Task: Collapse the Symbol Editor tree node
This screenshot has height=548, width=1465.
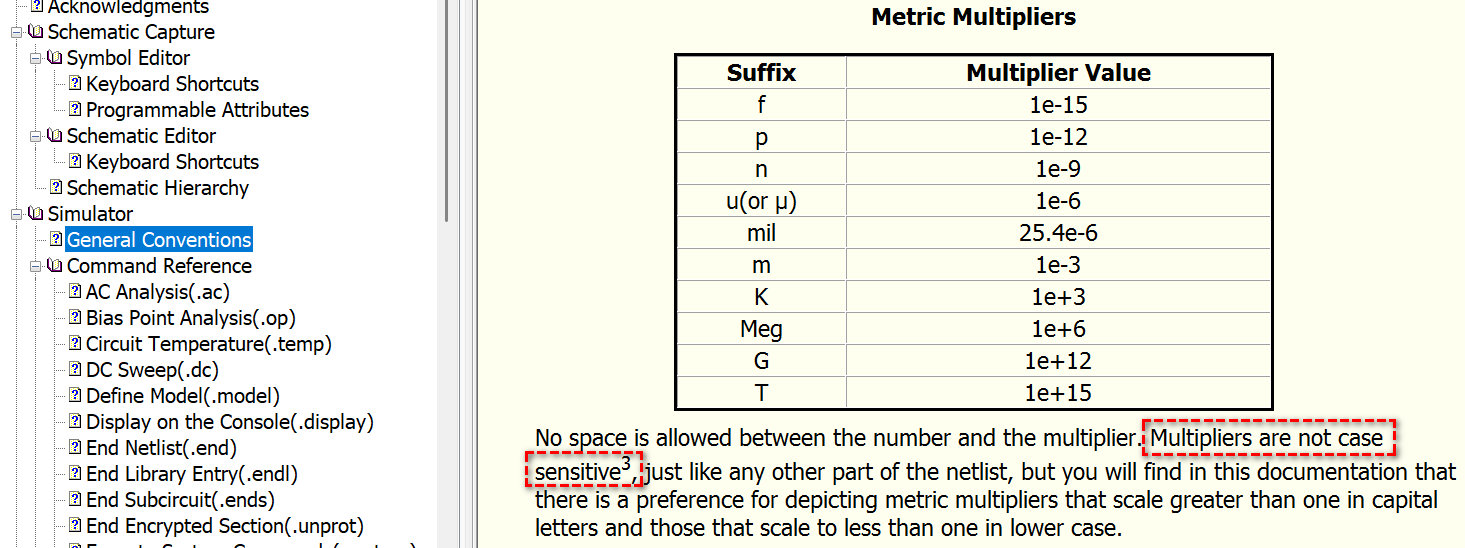Action: (36, 58)
